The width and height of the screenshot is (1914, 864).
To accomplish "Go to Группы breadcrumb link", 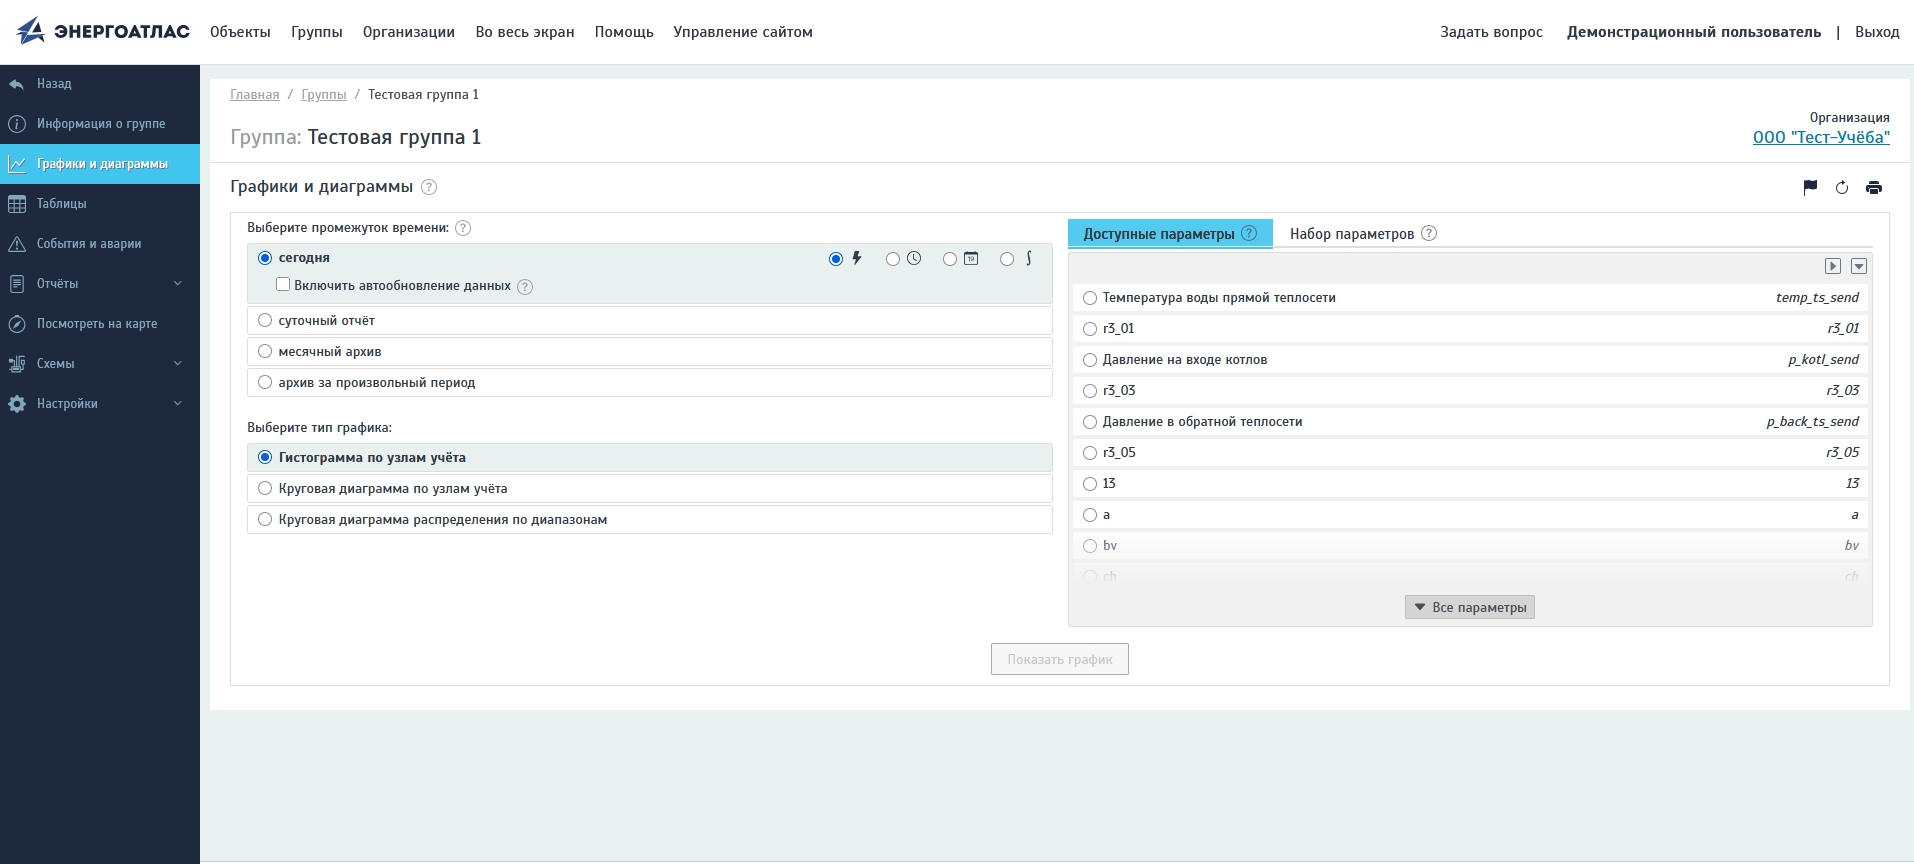I will pyautogui.click(x=324, y=95).
